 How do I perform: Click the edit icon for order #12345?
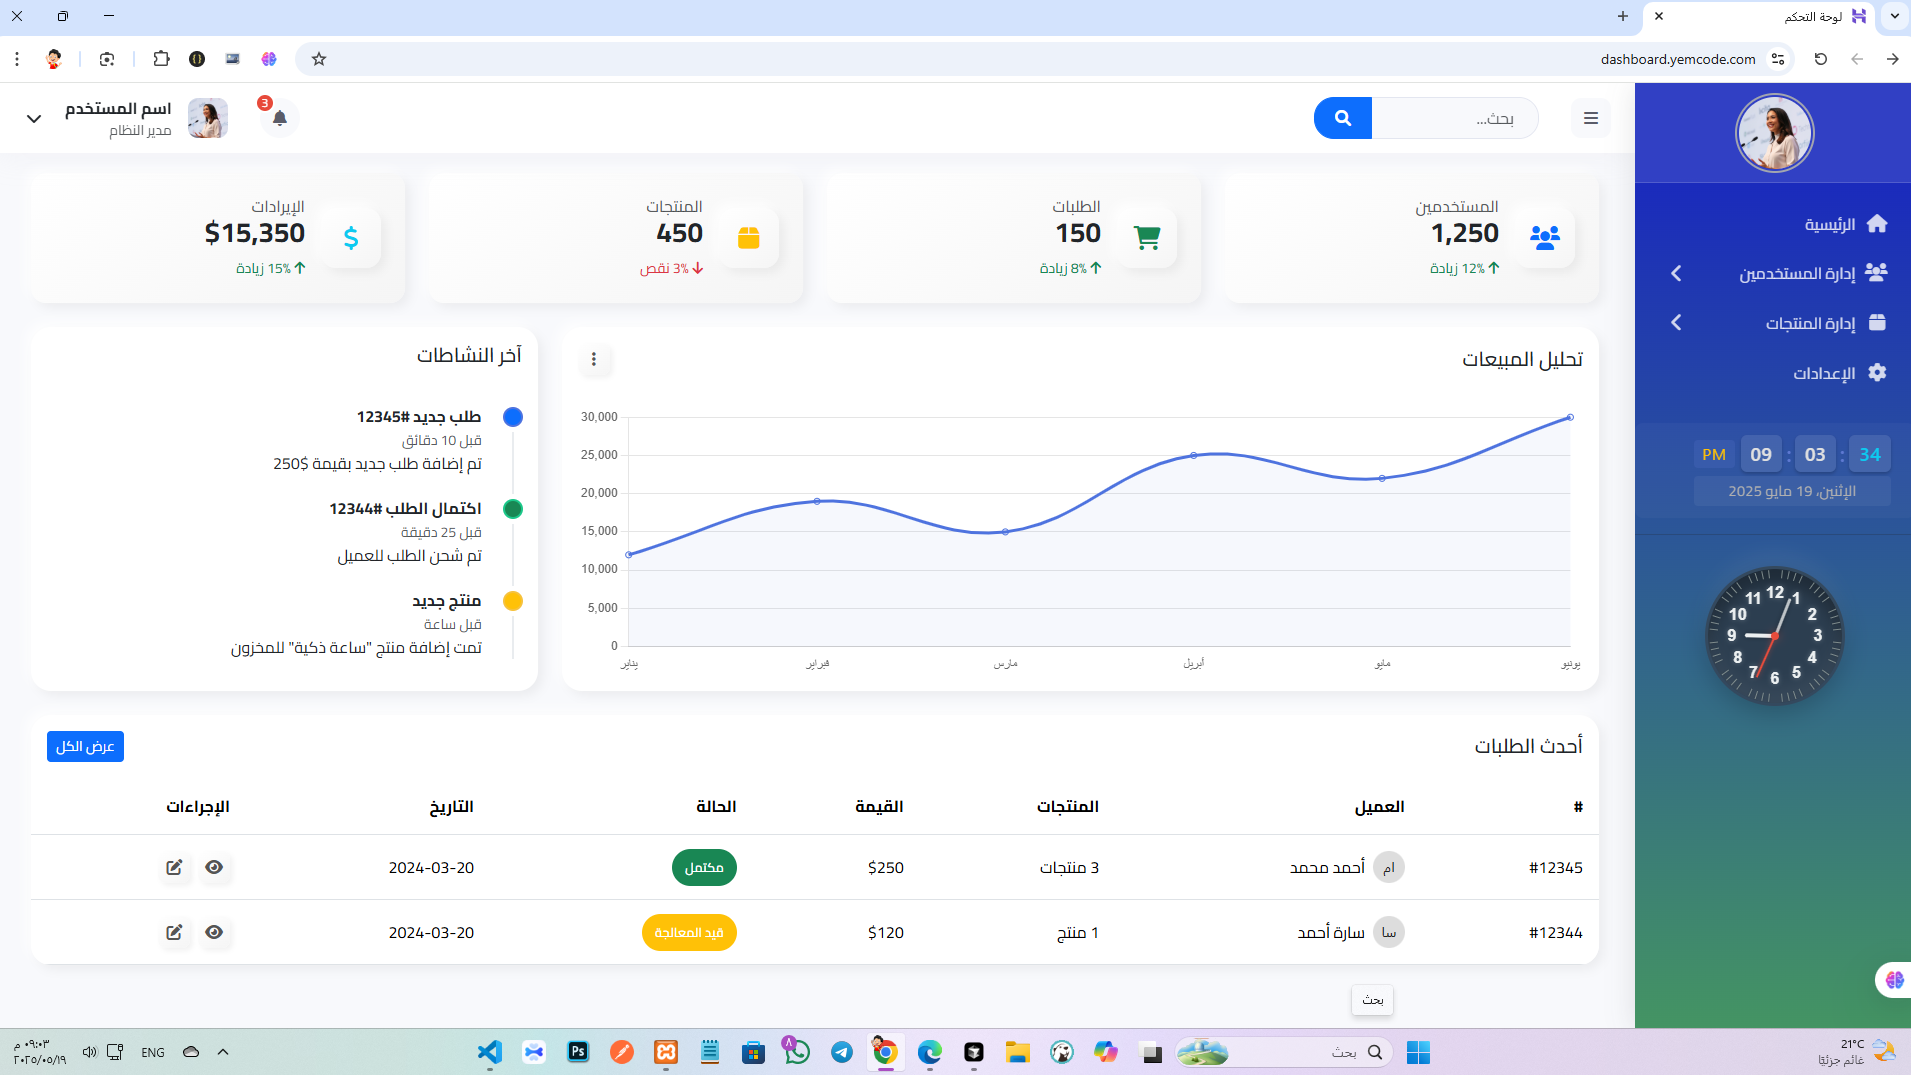pos(174,867)
